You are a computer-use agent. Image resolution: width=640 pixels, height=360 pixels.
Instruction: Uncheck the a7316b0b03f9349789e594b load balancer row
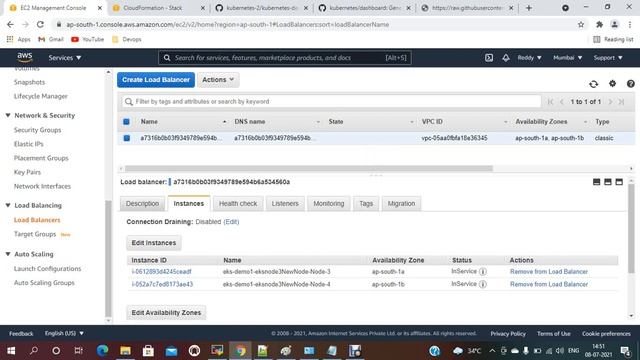click(127, 138)
